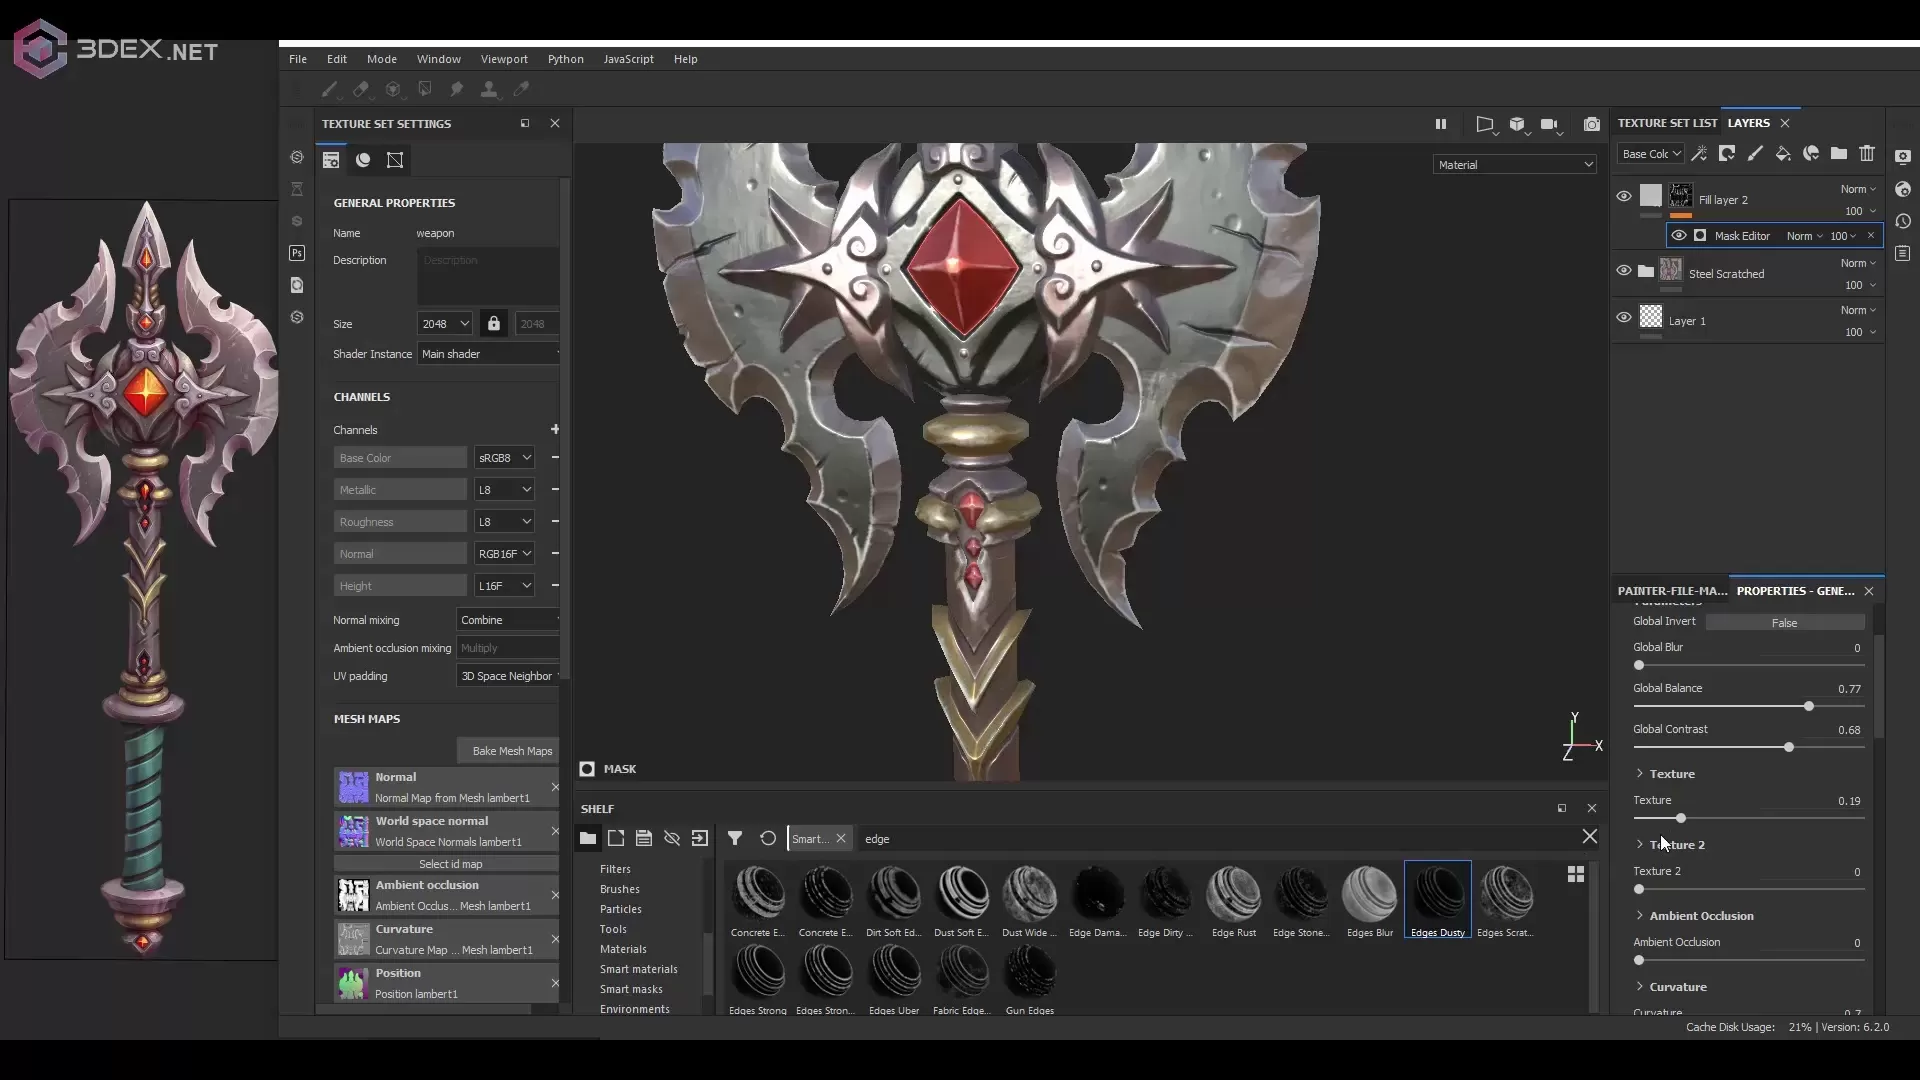Click the shelf filter funnel icon
This screenshot has width=1920, height=1080.
[735, 838]
